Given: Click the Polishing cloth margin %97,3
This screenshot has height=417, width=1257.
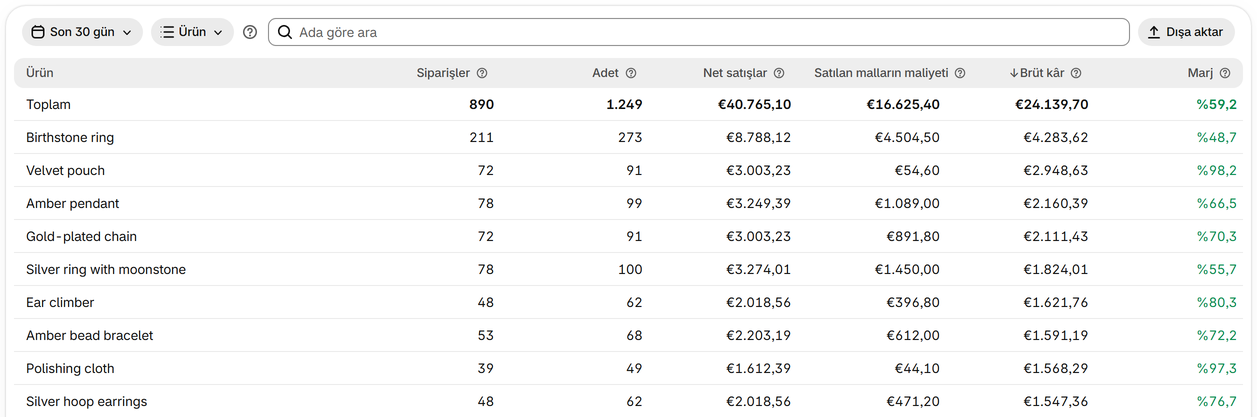Looking at the screenshot, I should tap(1217, 368).
